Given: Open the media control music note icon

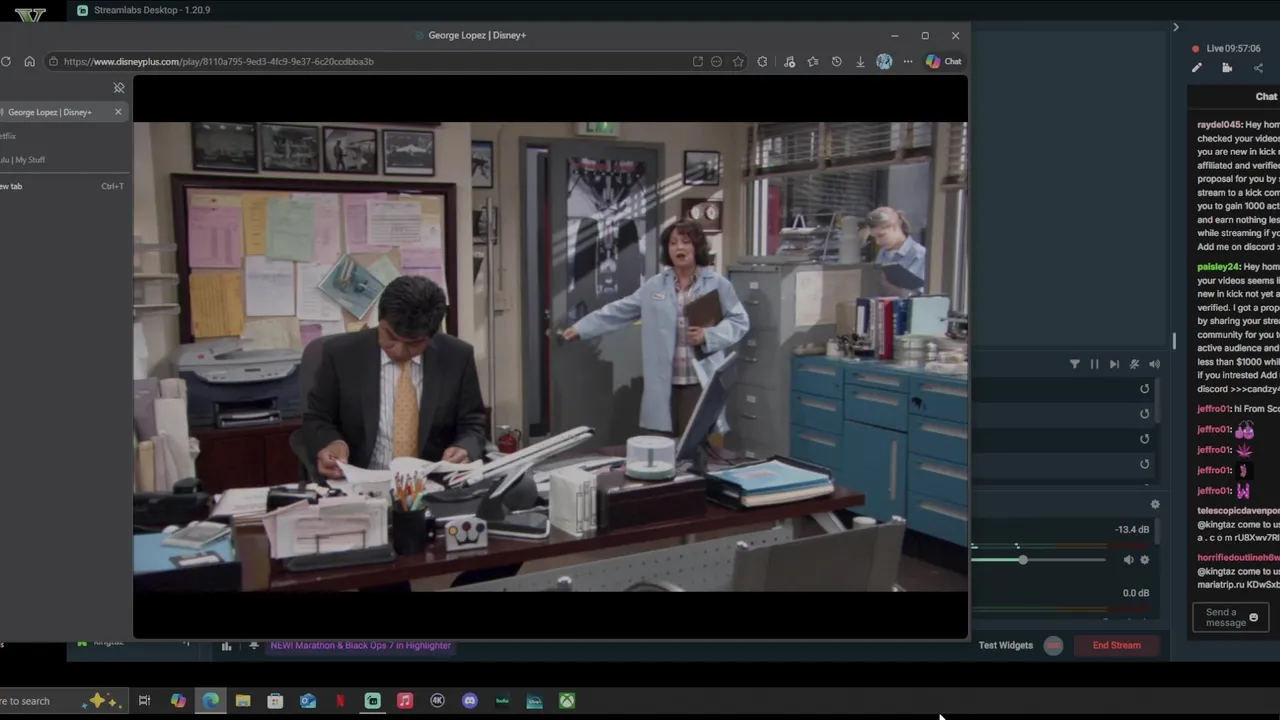Looking at the screenshot, I should [789, 61].
